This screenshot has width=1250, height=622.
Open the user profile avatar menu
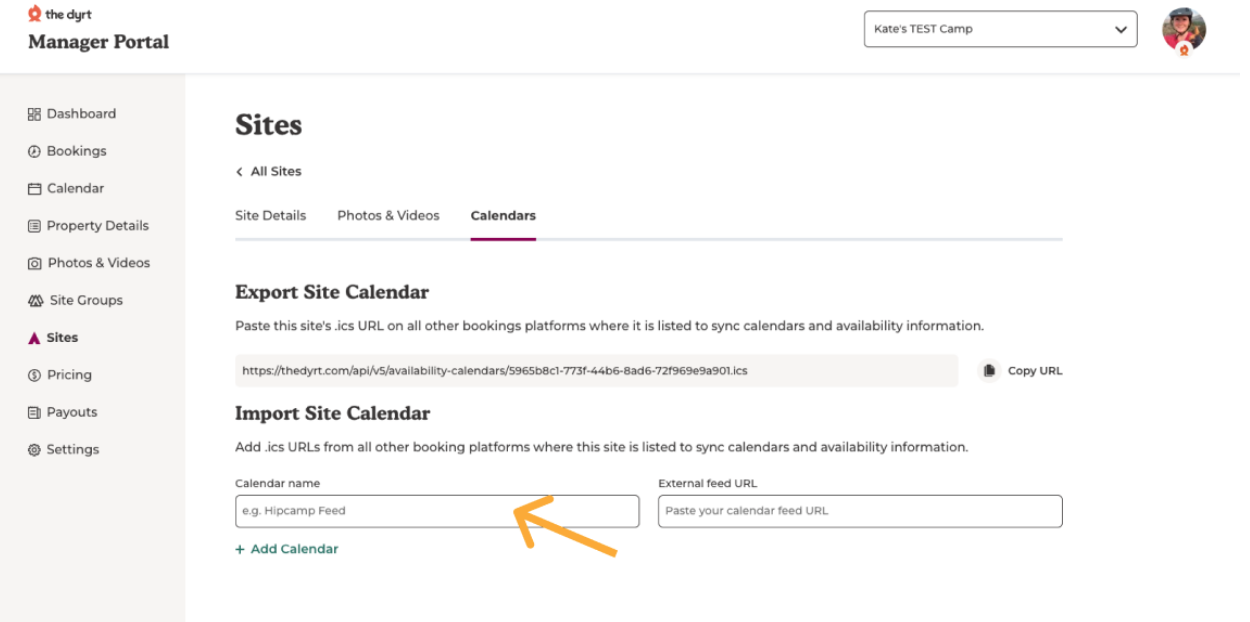click(x=1184, y=31)
